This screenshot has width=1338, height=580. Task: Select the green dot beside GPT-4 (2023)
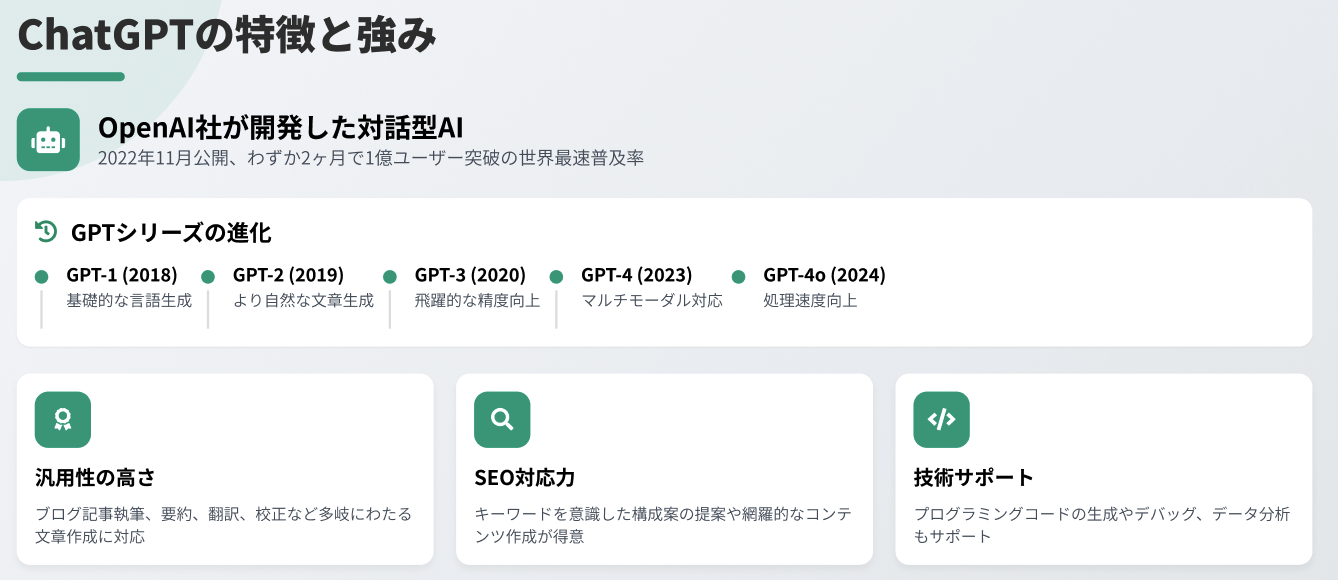[556, 277]
